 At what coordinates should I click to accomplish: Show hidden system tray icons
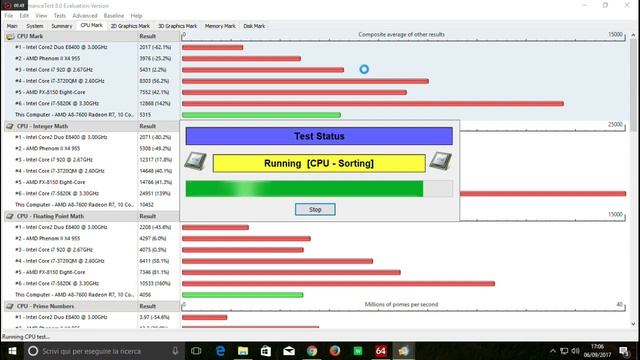(x=553, y=351)
